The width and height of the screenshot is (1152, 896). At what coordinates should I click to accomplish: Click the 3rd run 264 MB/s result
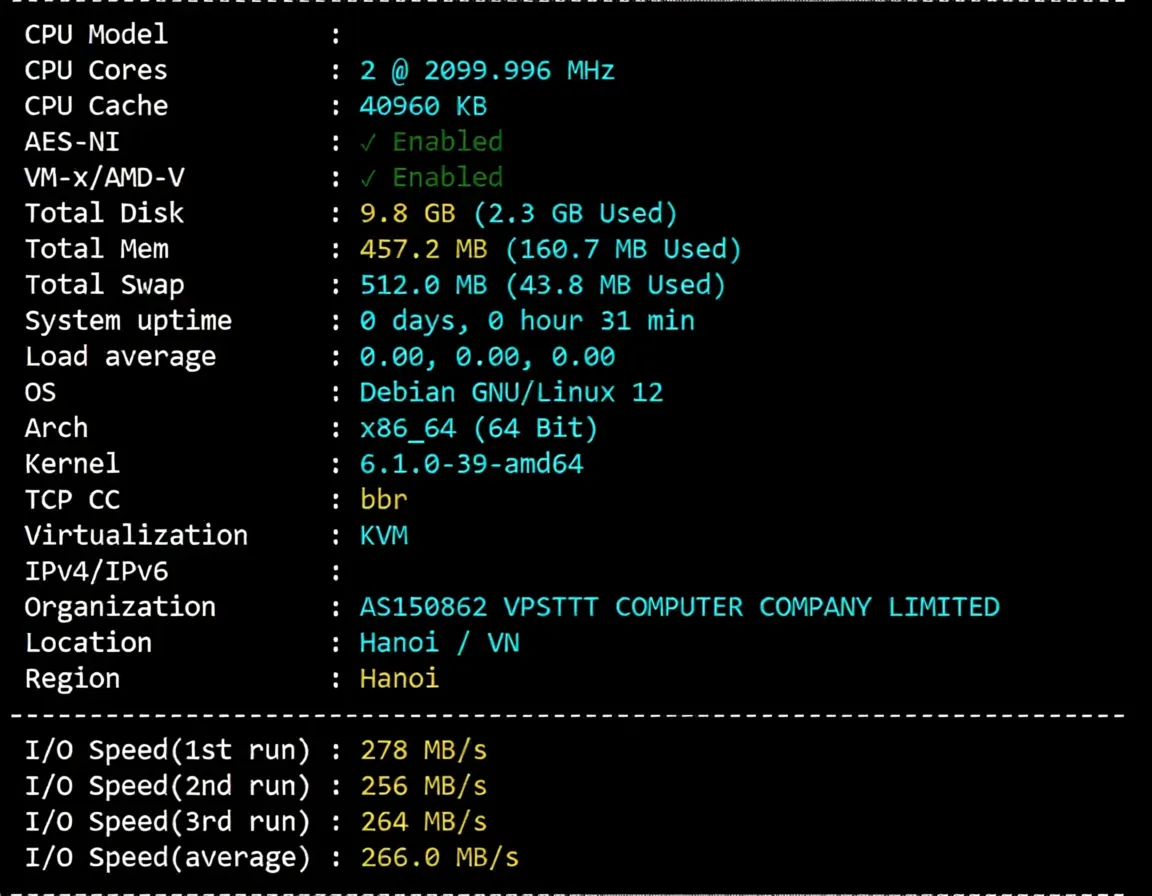click(423, 822)
